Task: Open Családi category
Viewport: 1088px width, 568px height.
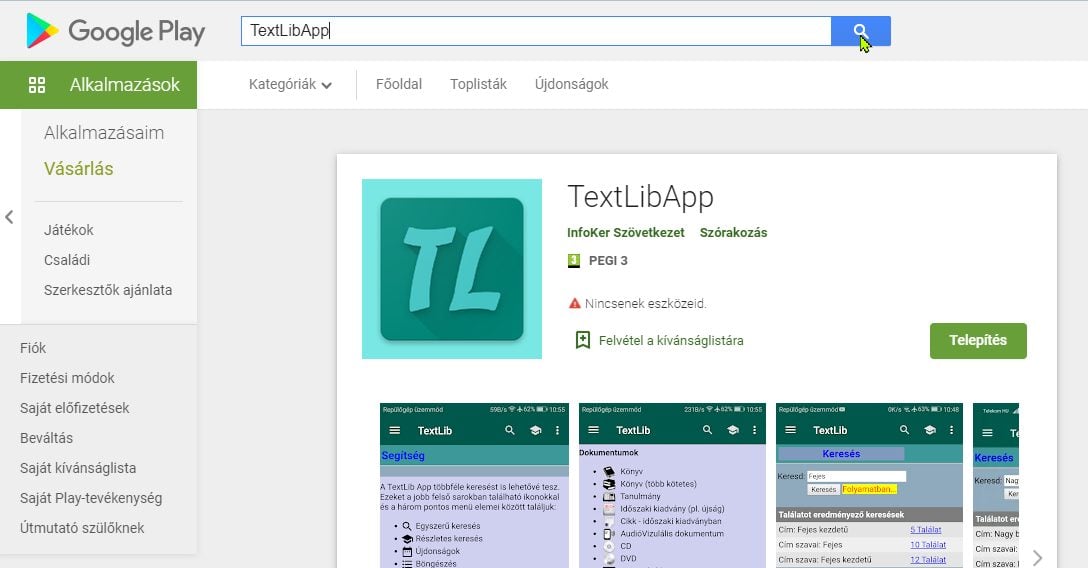Action: point(67,260)
